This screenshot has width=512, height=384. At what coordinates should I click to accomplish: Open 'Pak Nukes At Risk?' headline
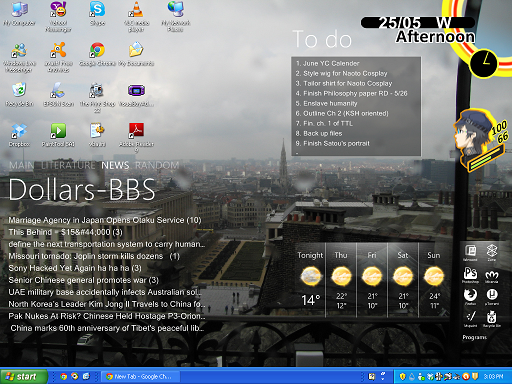coord(107,316)
